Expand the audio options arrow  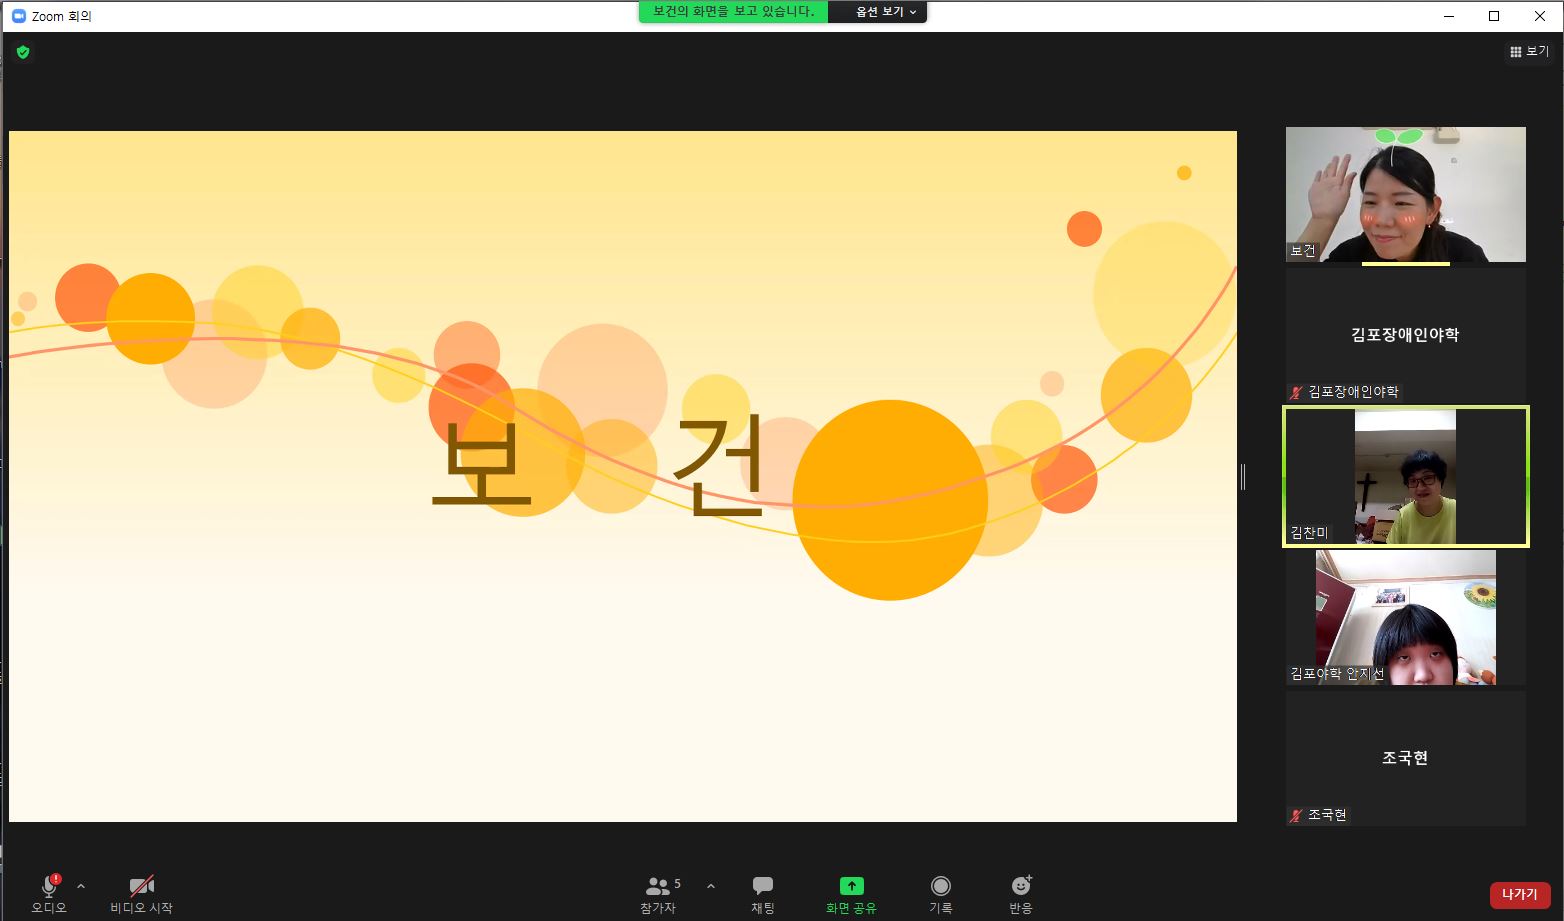pyautogui.click(x=81, y=886)
